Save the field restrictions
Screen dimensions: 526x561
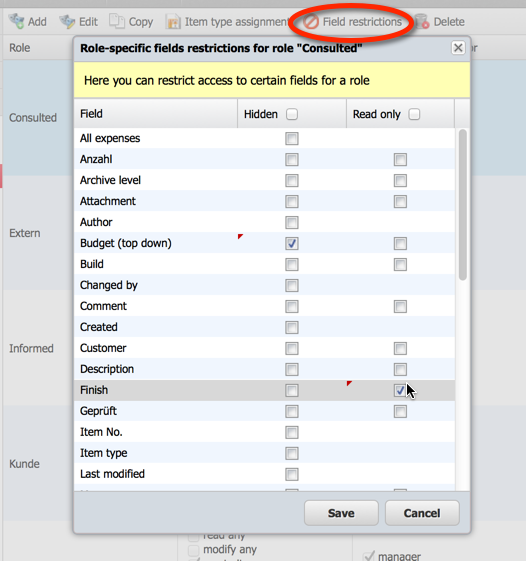pyautogui.click(x=341, y=513)
